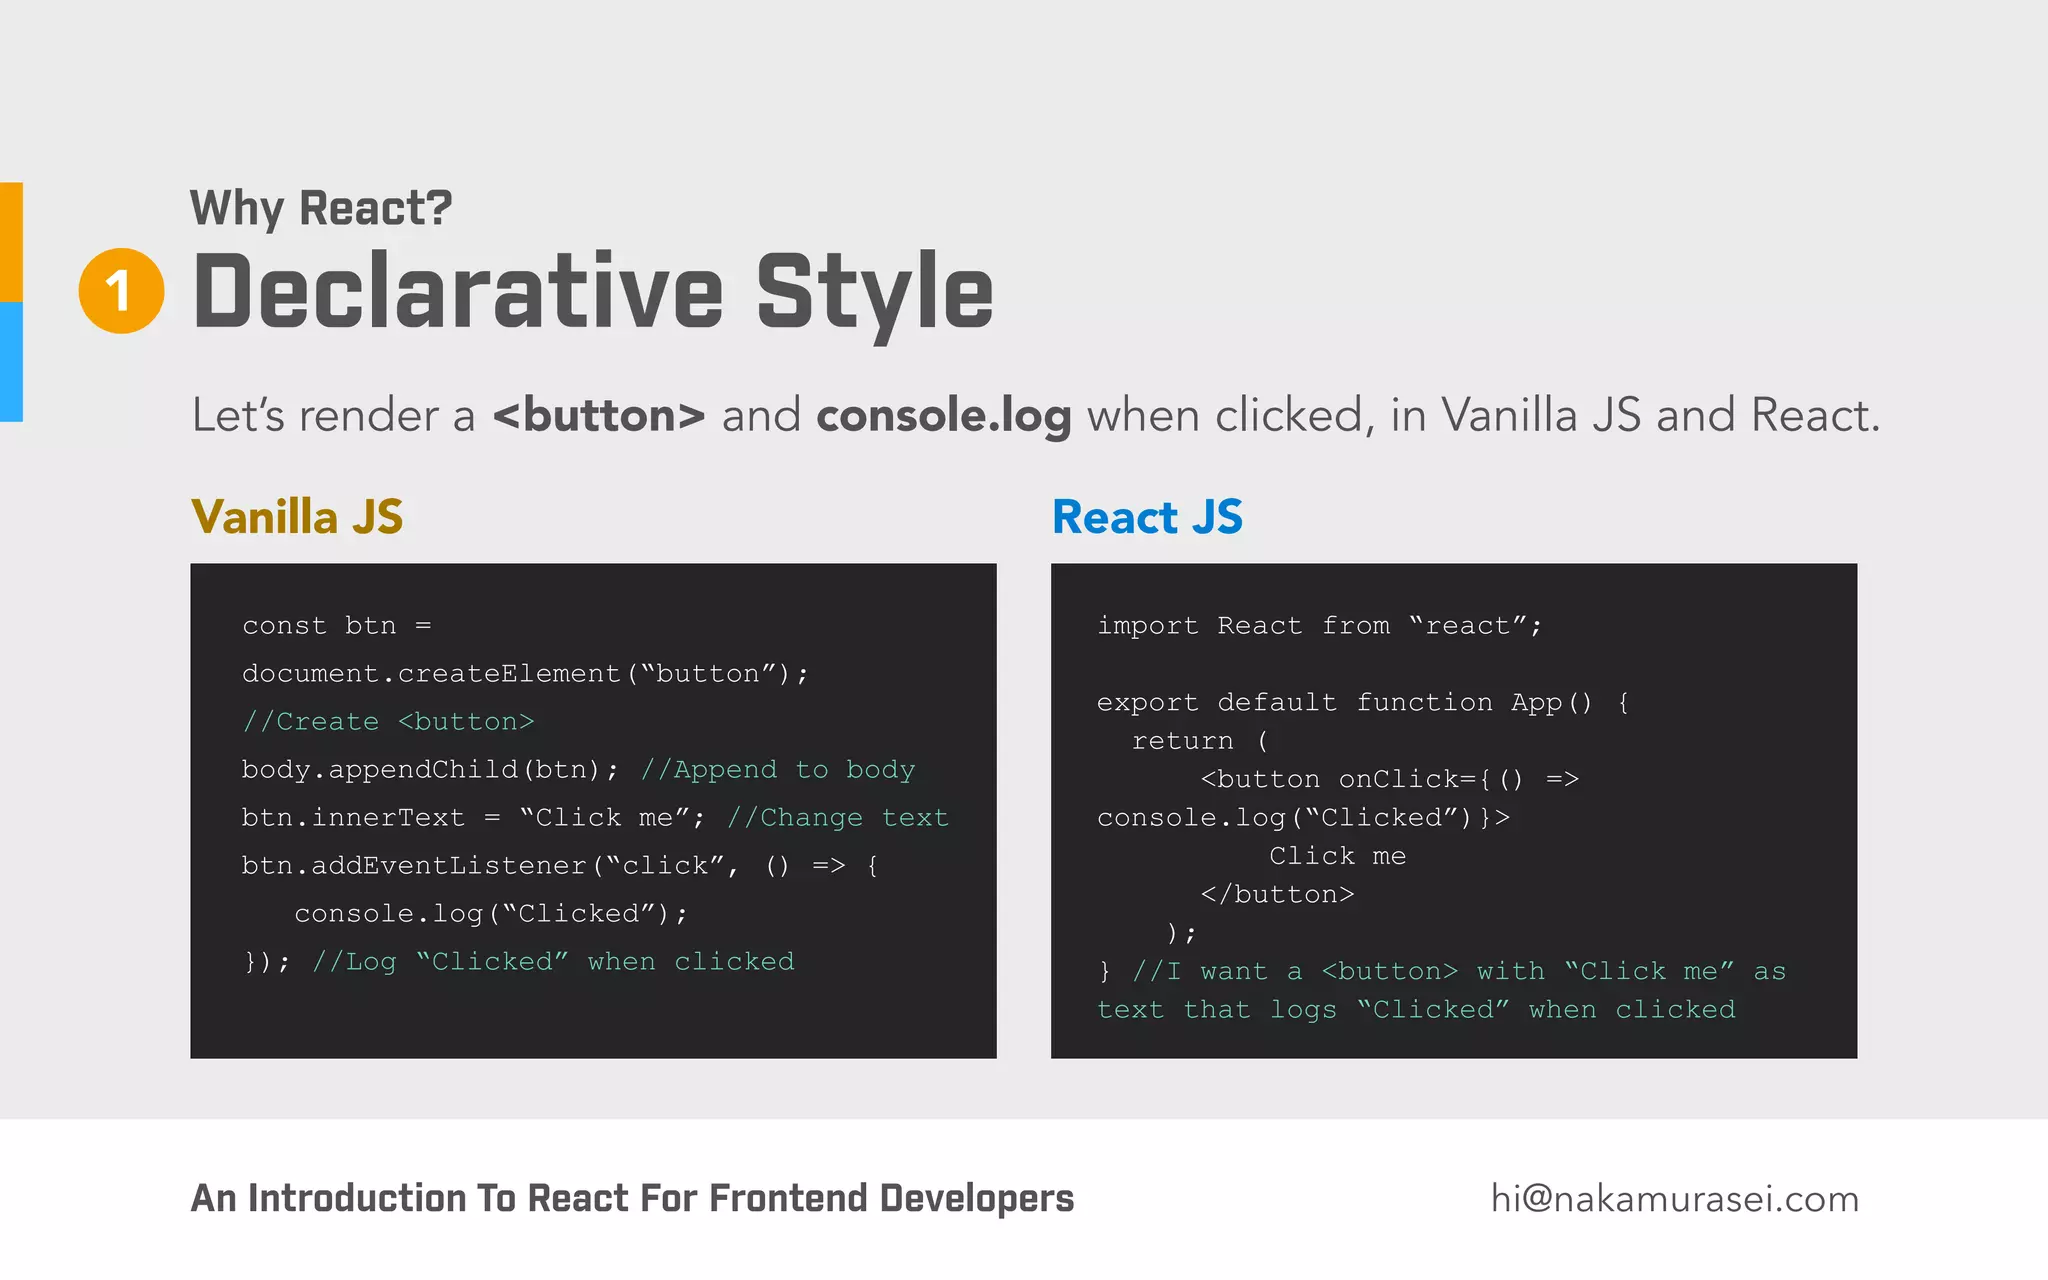Click 'export default function App()' line

point(1362,703)
